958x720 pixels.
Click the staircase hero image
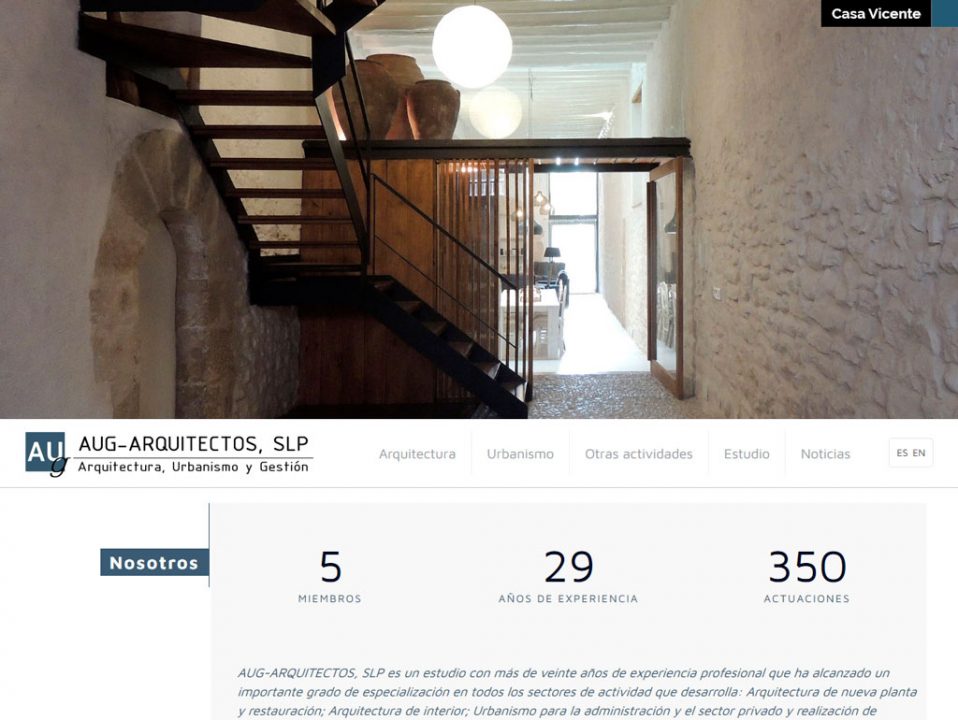(479, 209)
